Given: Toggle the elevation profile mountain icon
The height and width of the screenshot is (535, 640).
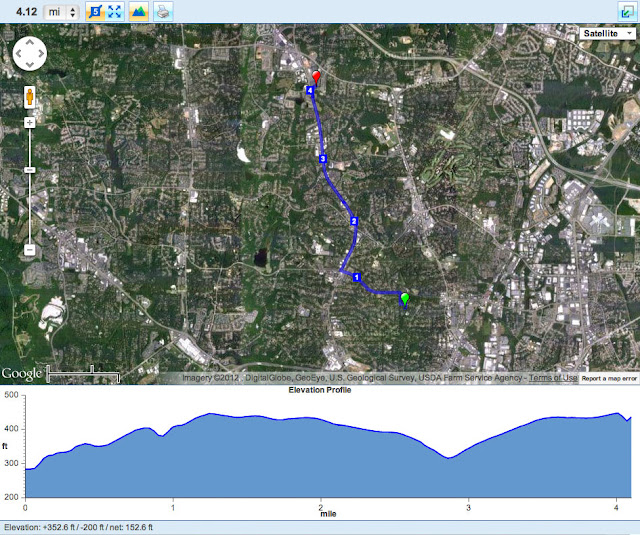Looking at the screenshot, I should point(139,11).
